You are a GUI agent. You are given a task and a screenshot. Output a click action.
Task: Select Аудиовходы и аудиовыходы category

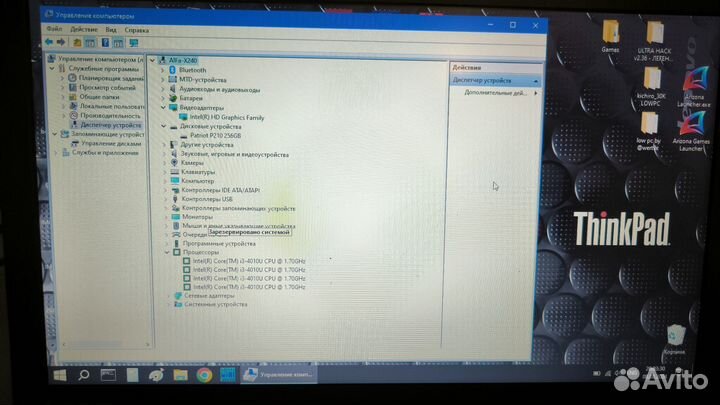tap(219, 90)
